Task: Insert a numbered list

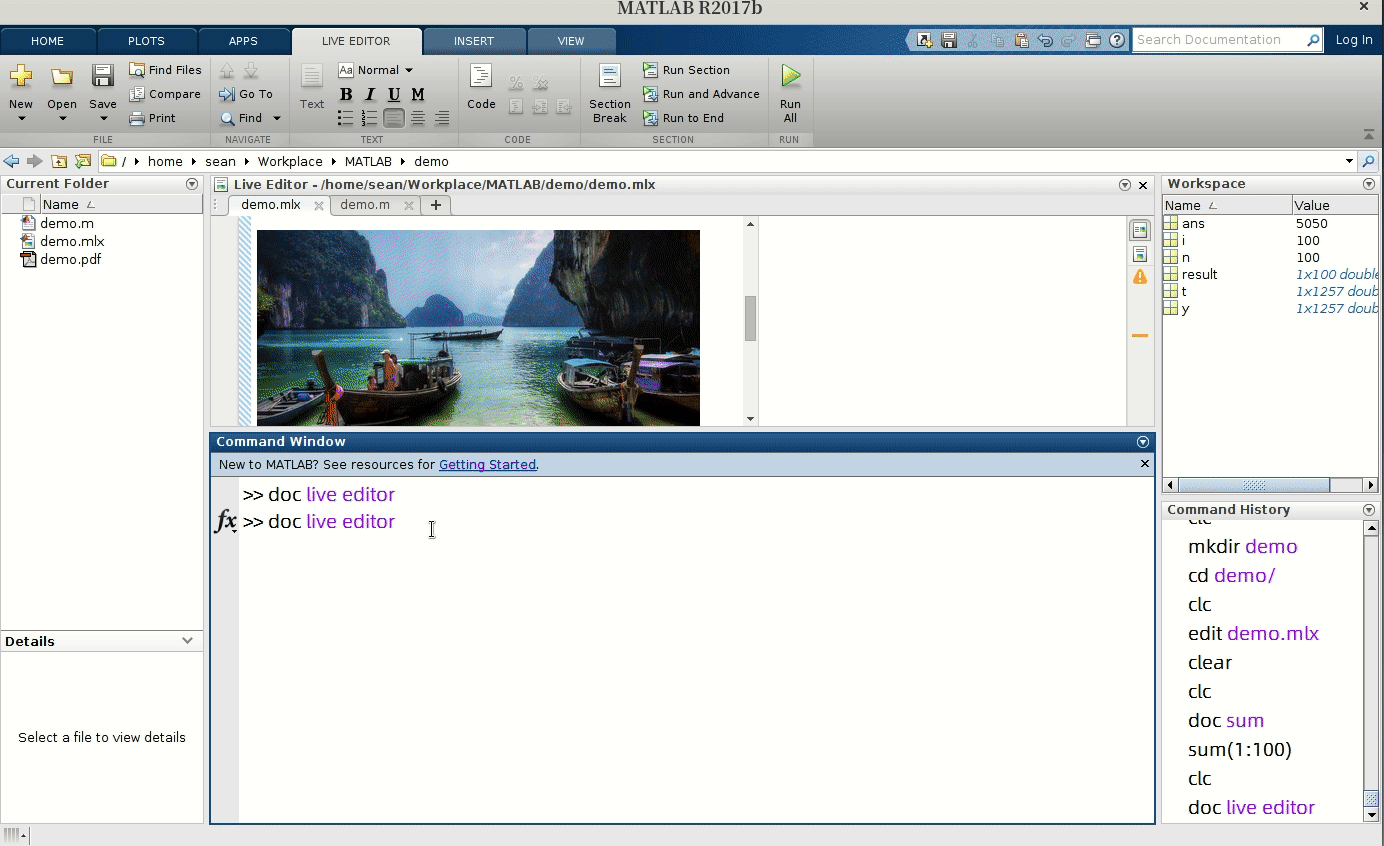Action: (x=369, y=118)
